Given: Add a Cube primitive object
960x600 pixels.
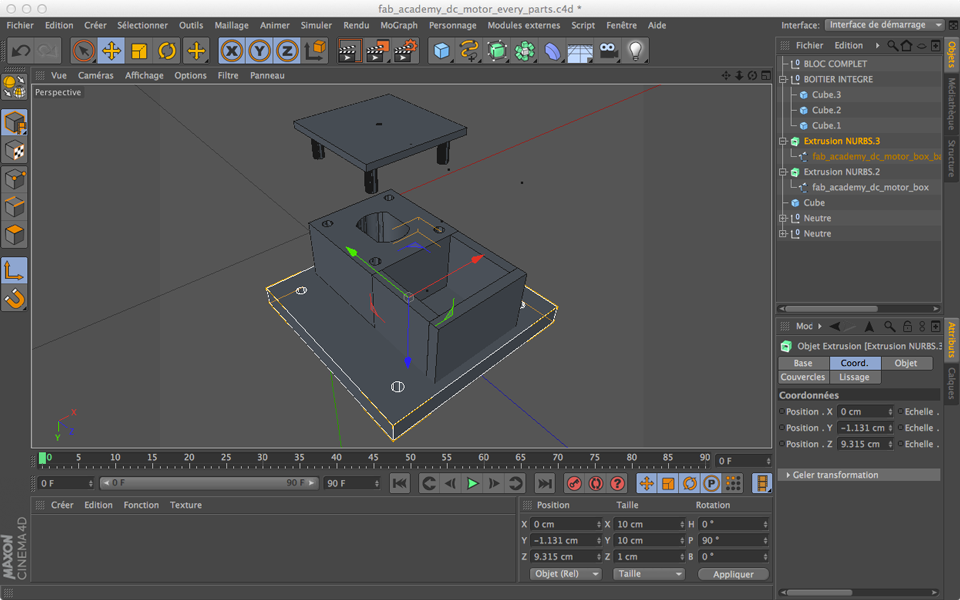Looking at the screenshot, I should click(x=442, y=50).
